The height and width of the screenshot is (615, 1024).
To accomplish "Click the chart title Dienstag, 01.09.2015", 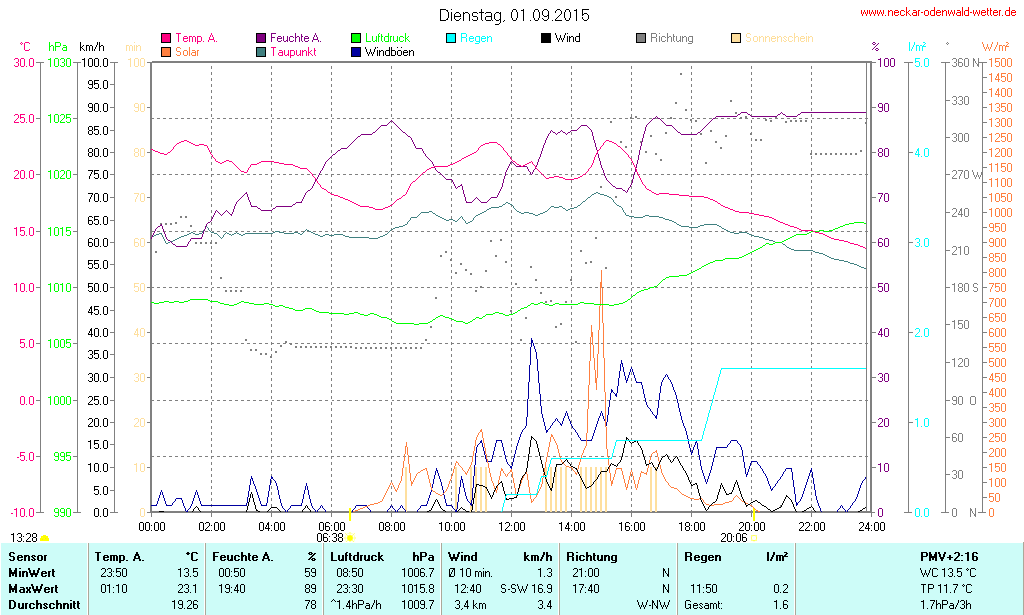I will click(514, 15).
